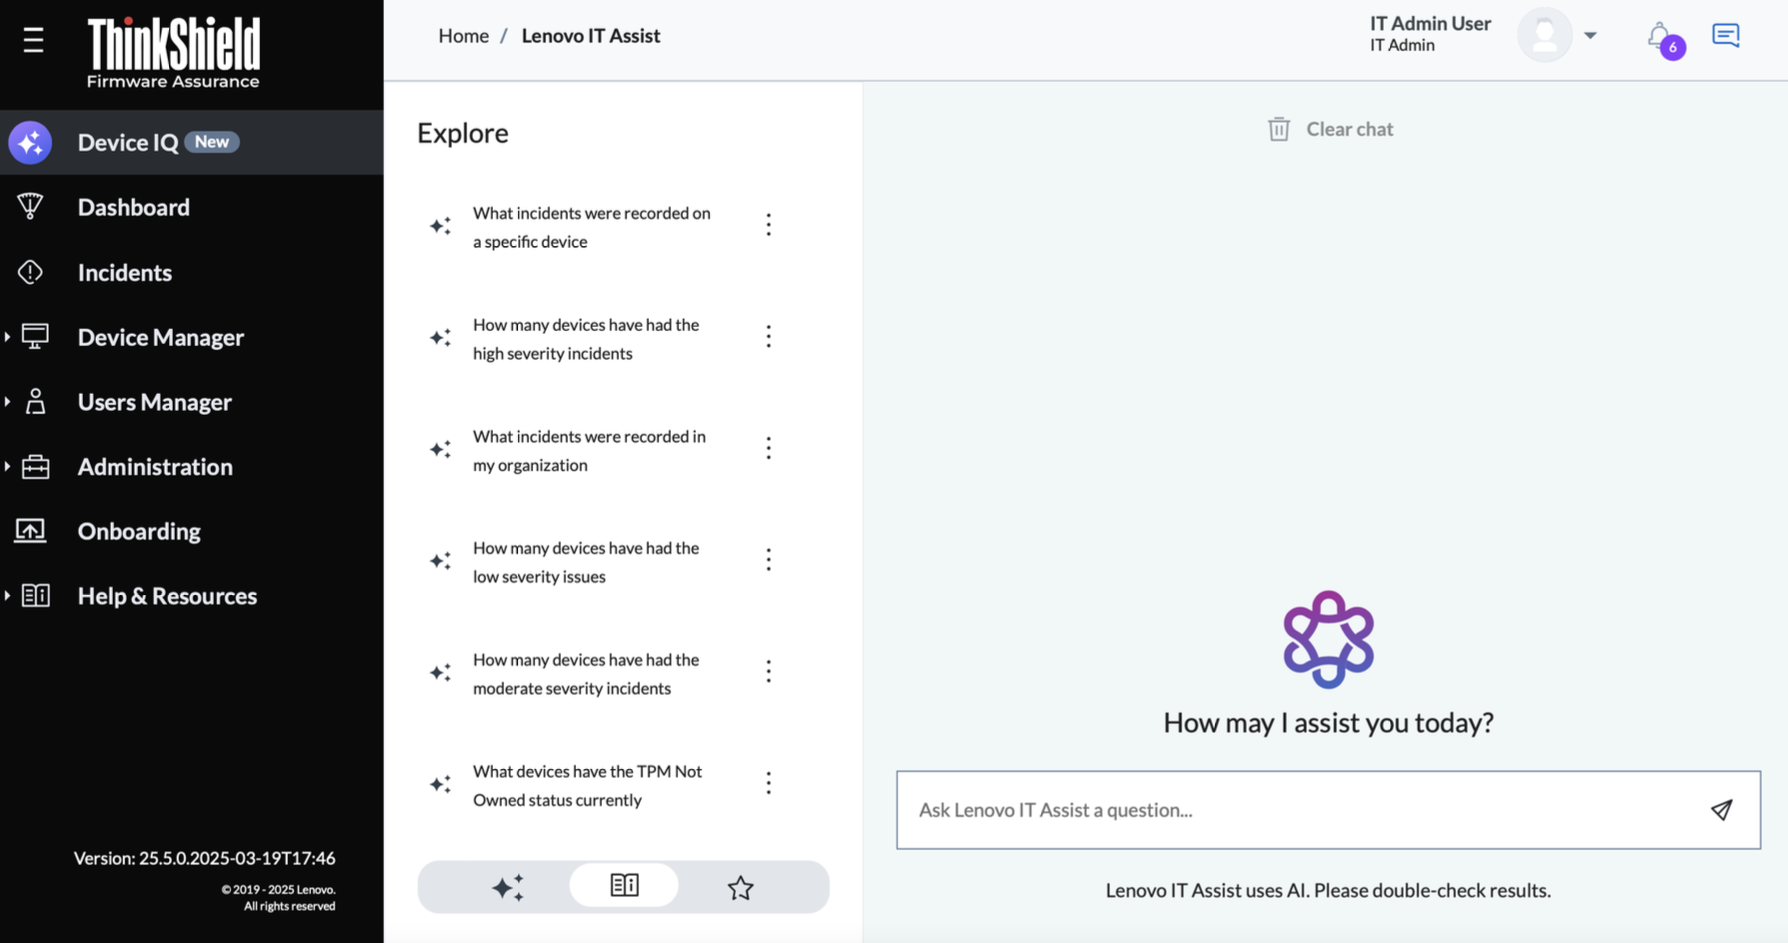Select prompt 'How many devices have had the high severity incidents'
This screenshot has height=943, width=1788.
pyautogui.click(x=586, y=339)
